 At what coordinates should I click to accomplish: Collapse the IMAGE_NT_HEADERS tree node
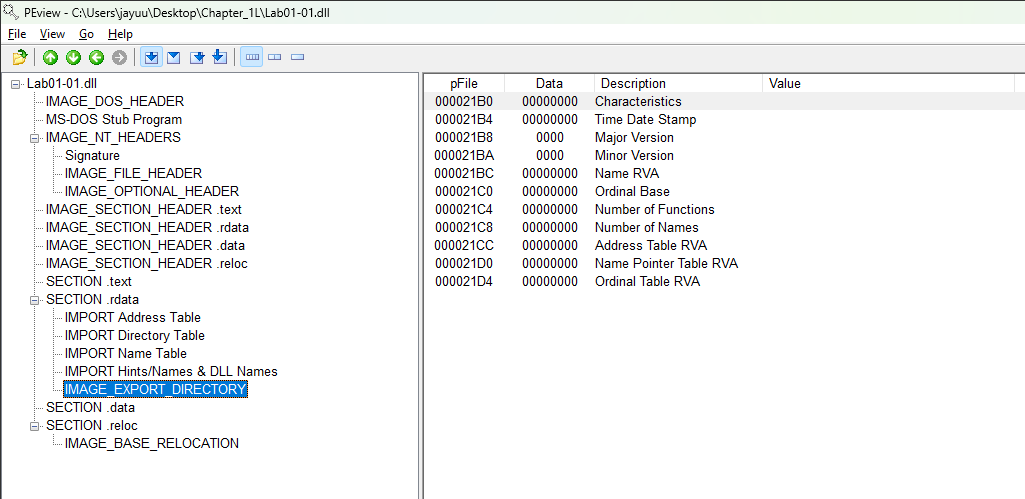click(35, 138)
